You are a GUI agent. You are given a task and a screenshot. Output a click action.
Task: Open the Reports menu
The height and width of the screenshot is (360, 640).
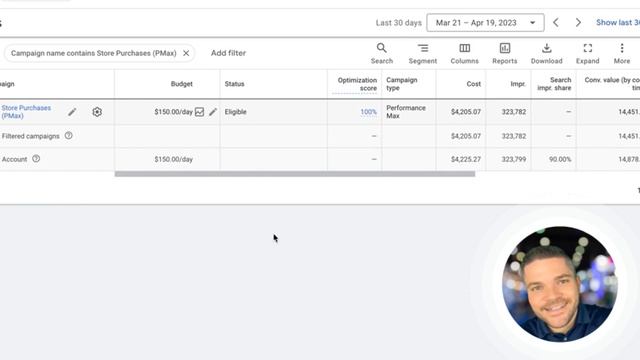tap(504, 53)
